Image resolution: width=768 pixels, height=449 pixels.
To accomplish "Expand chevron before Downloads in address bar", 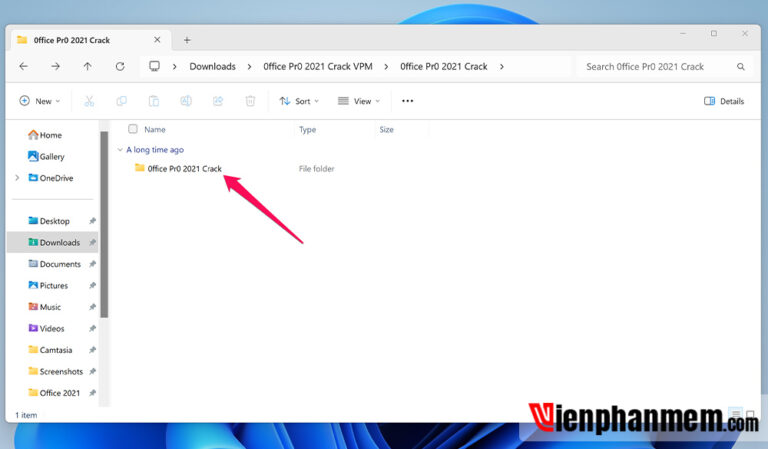I will click(174, 67).
